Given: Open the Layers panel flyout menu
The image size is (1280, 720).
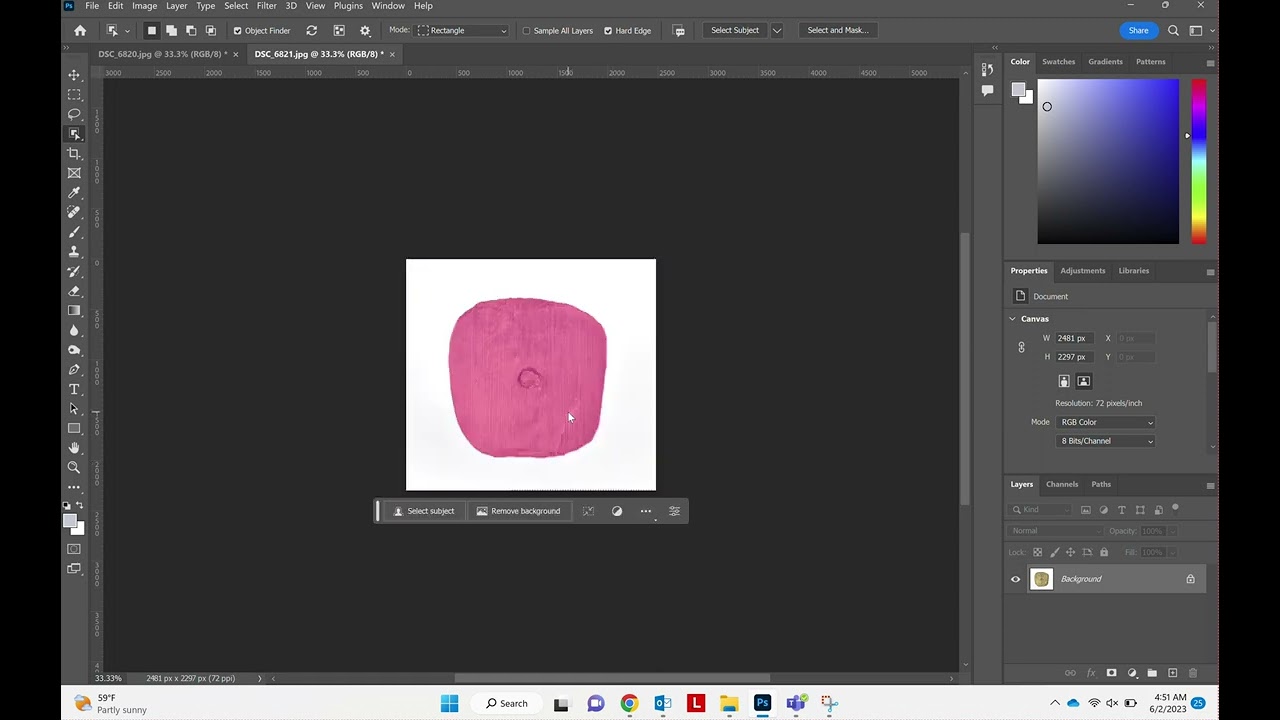Looking at the screenshot, I should click(x=1210, y=485).
